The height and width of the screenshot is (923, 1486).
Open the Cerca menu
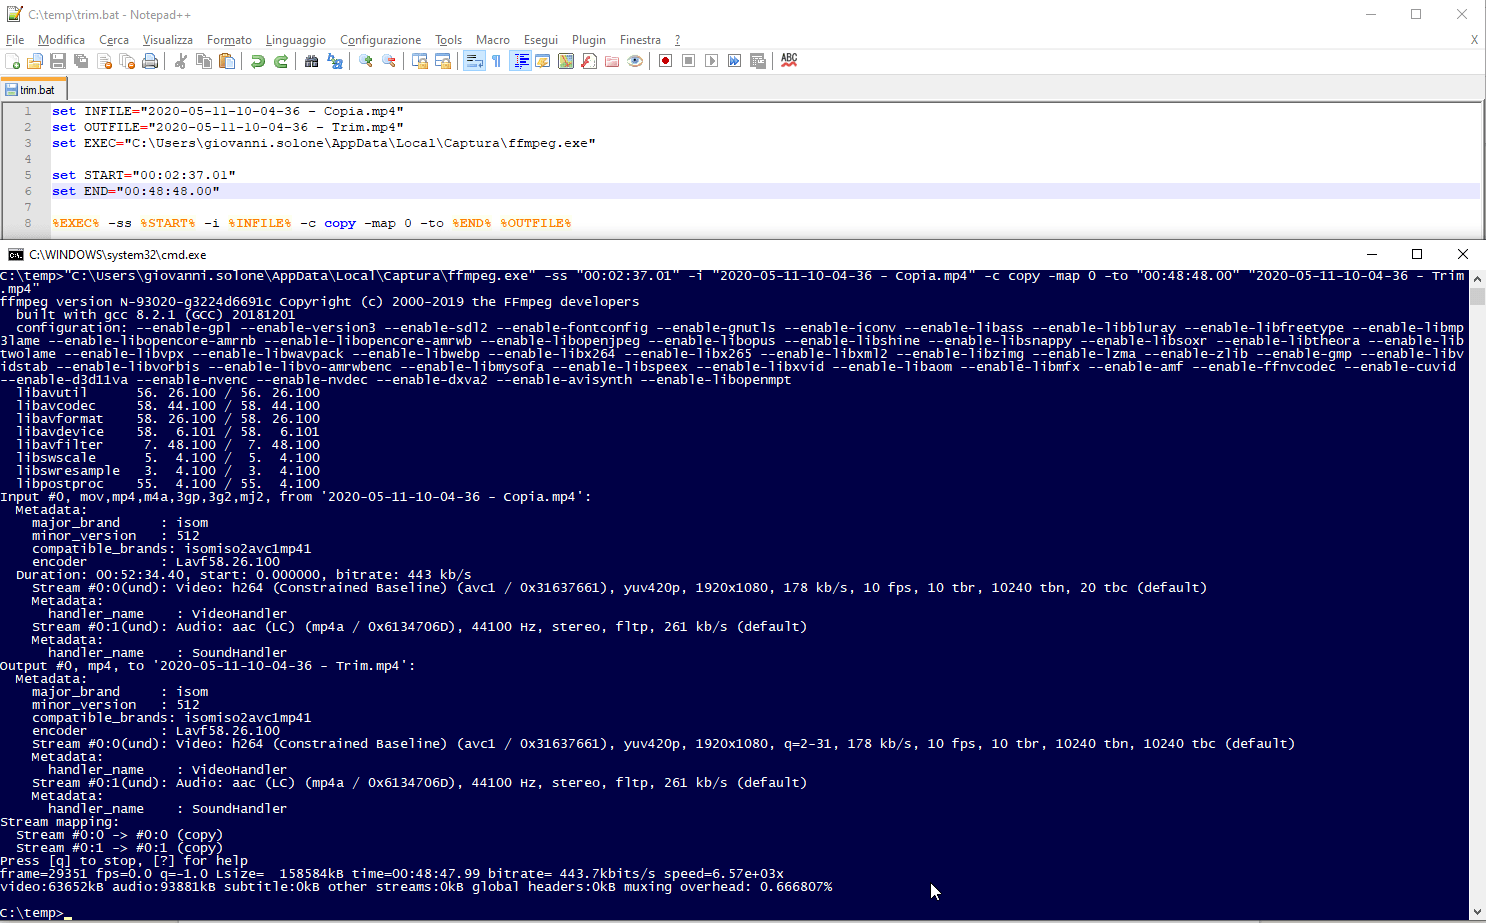[114, 40]
